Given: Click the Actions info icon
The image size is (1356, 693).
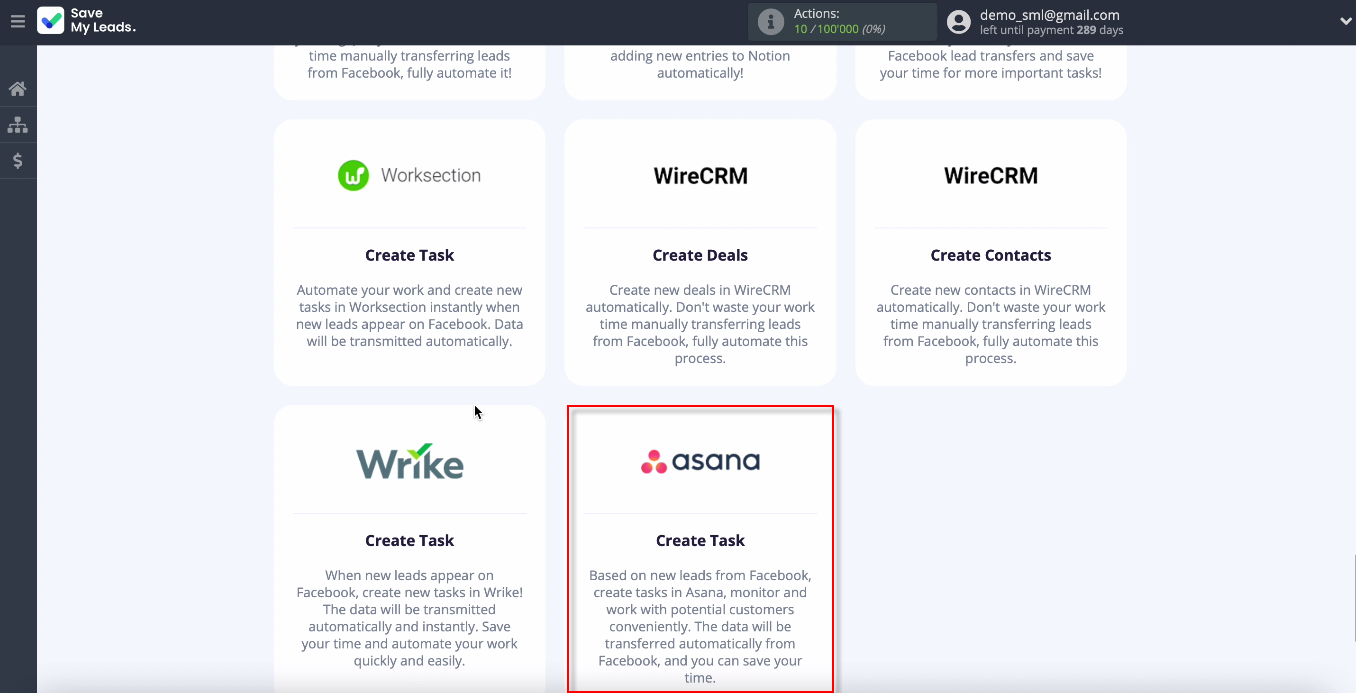Looking at the screenshot, I should tap(770, 21).
